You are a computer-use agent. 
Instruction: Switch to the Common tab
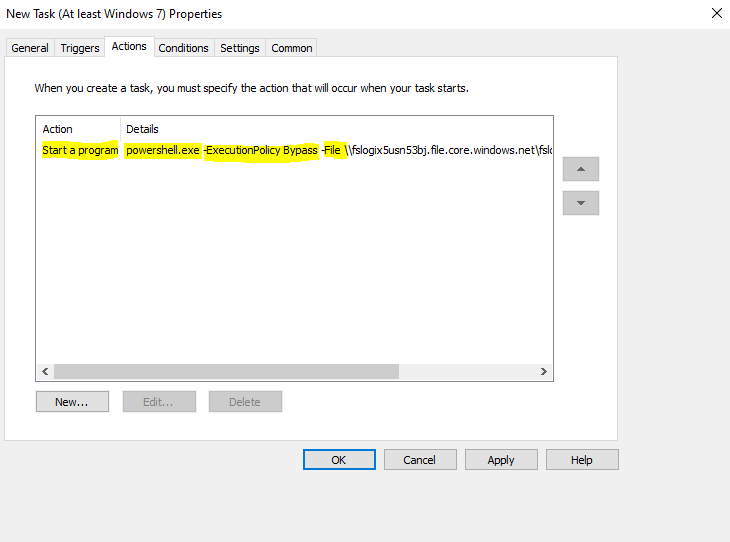(292, 48)
